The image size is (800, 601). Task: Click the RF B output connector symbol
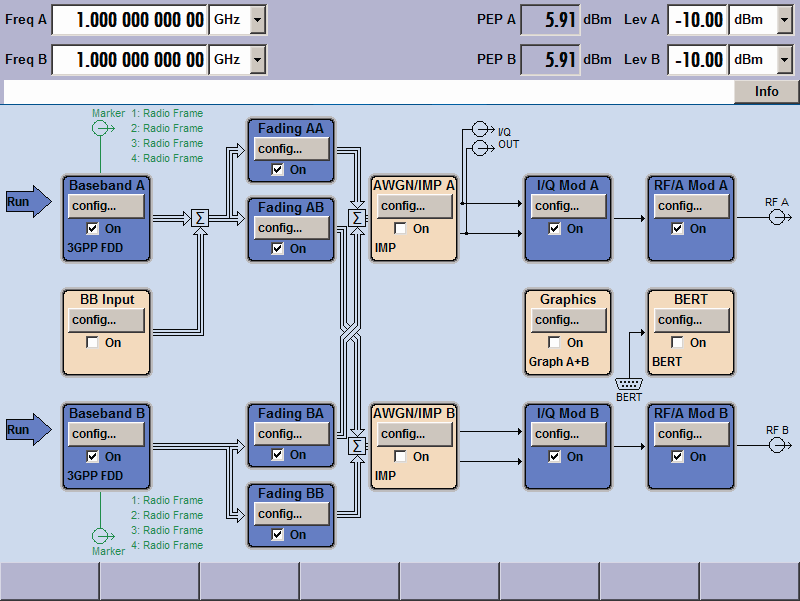coord(777,445)
